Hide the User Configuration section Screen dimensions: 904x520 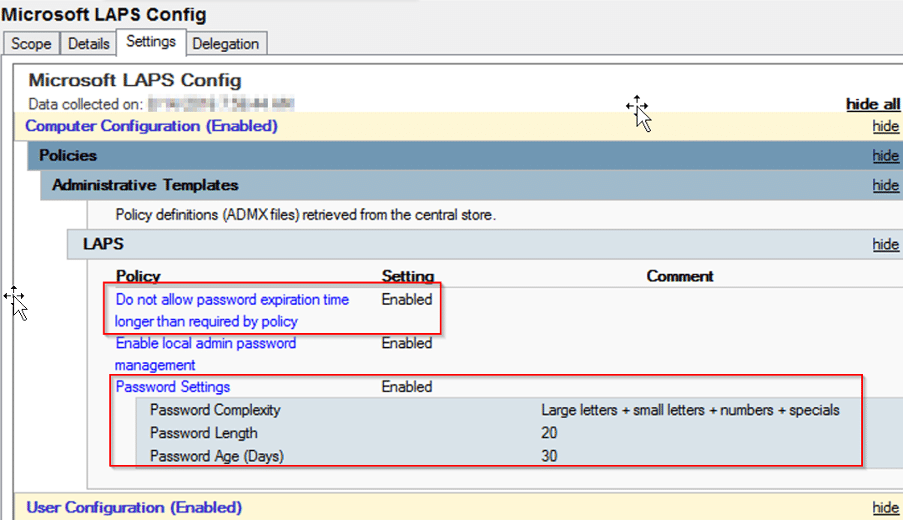(x=885, y=508)
